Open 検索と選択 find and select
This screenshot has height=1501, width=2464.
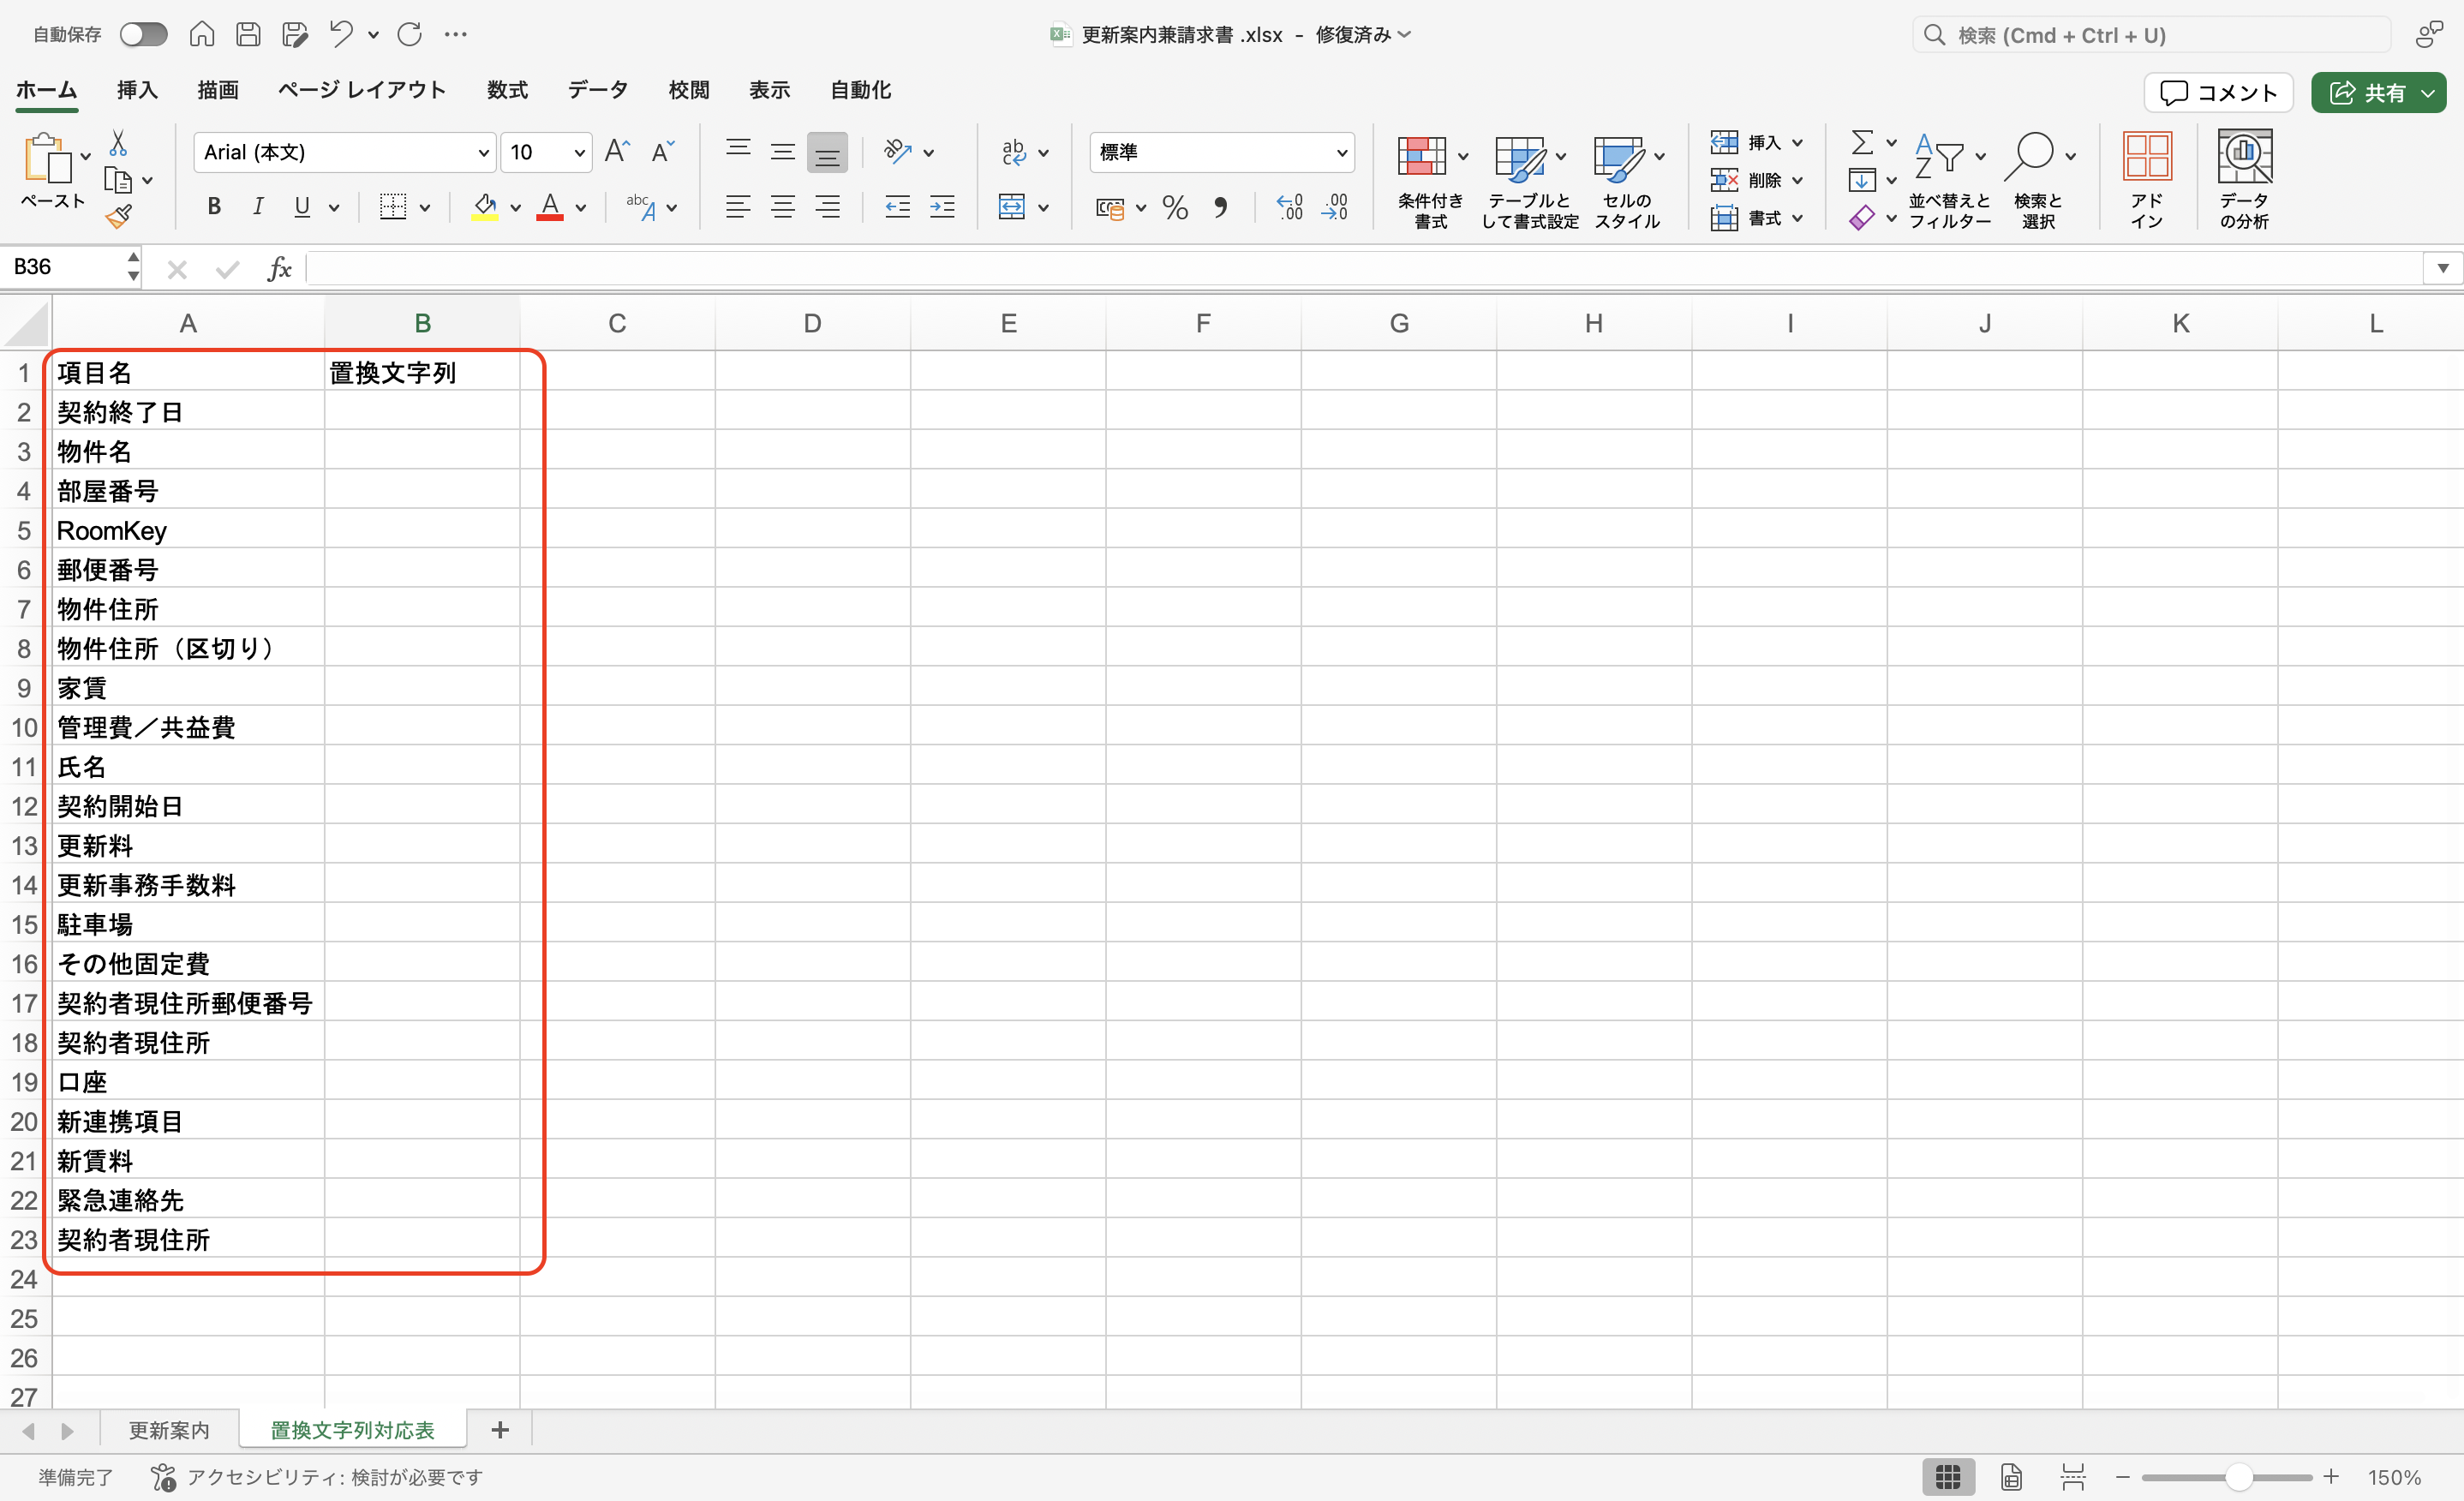coord(2038,182)
